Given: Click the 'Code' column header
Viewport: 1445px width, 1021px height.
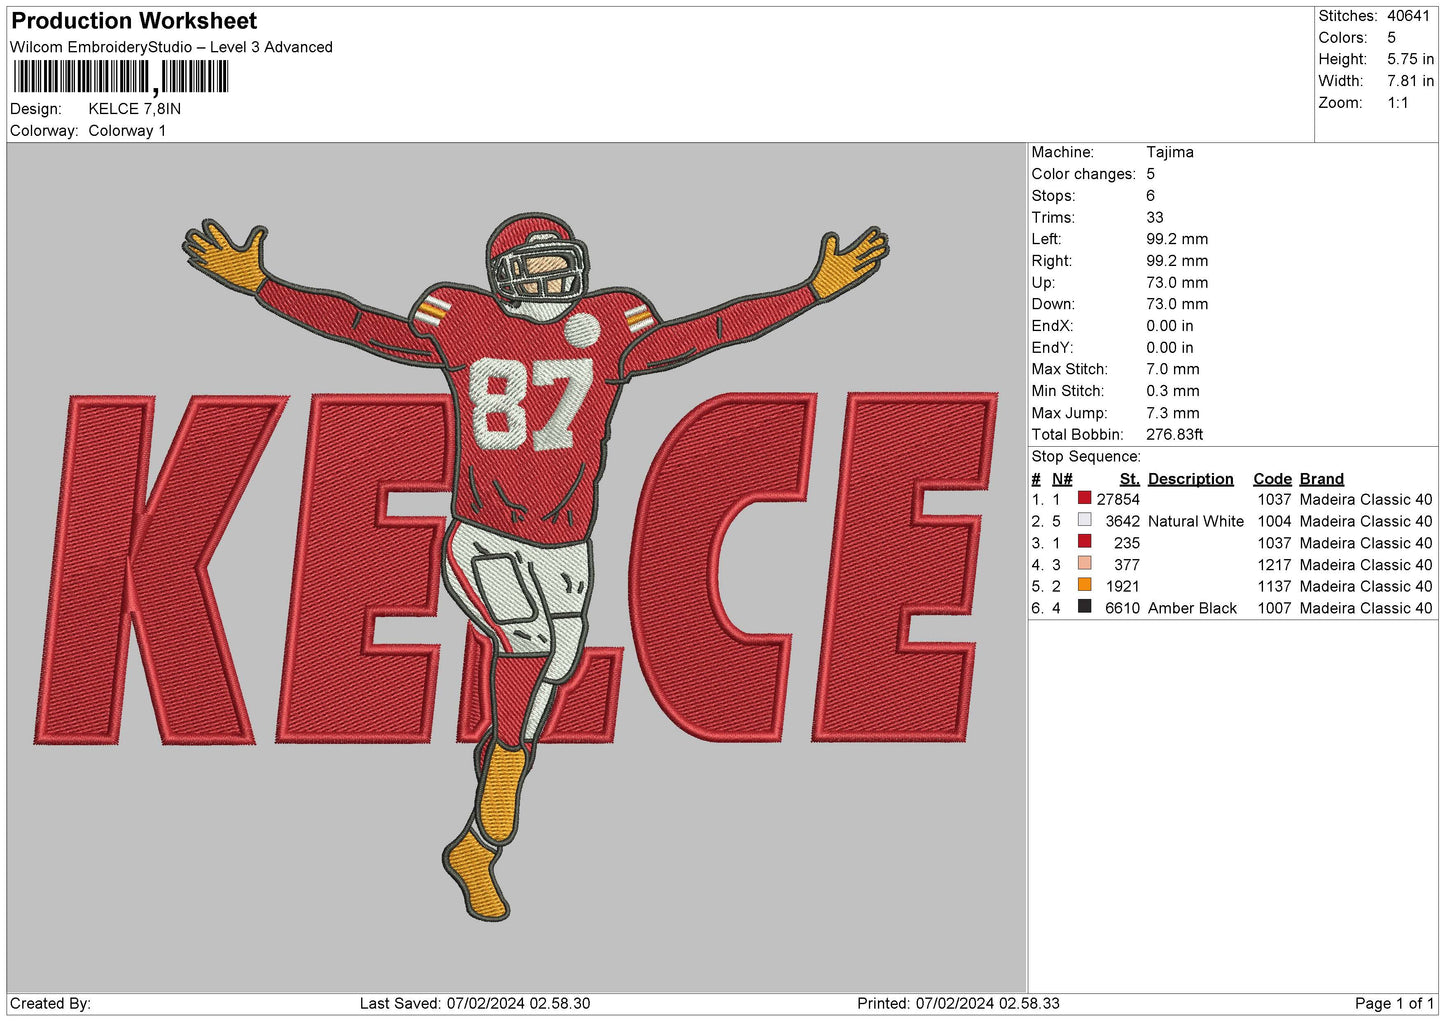Looking at the screenshot, I should pos(1272,479).
